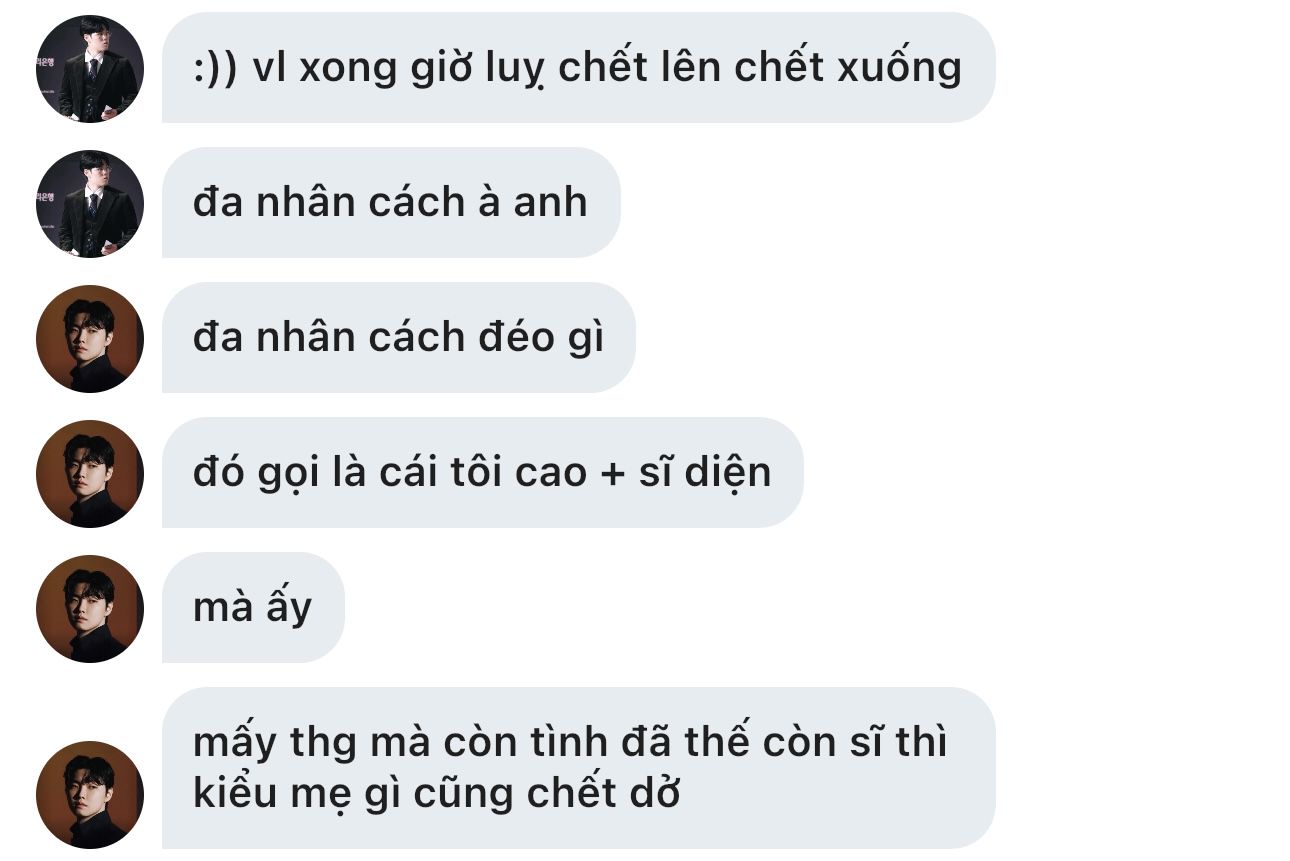
Task: Select the two-line "mấy thg mà còn tình" message bubble
Action: [x=579, y=768]
